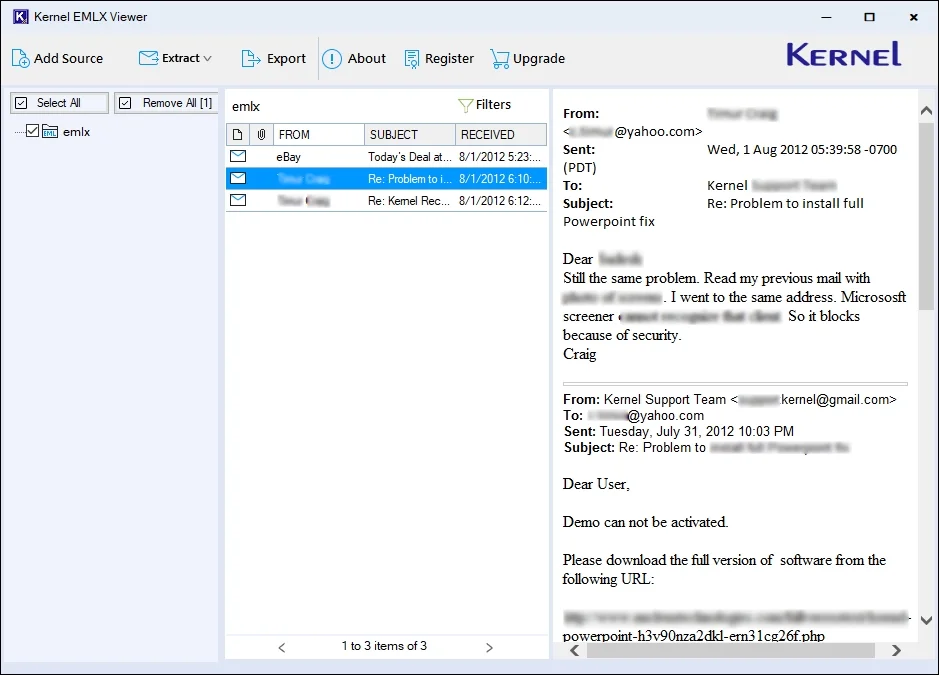
Task: Click the eBay message envelope icon
Action: (x=238, y=157)
